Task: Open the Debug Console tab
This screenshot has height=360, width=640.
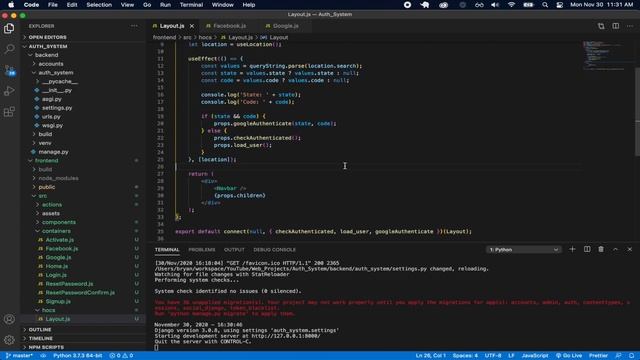Action: [274, 249]
